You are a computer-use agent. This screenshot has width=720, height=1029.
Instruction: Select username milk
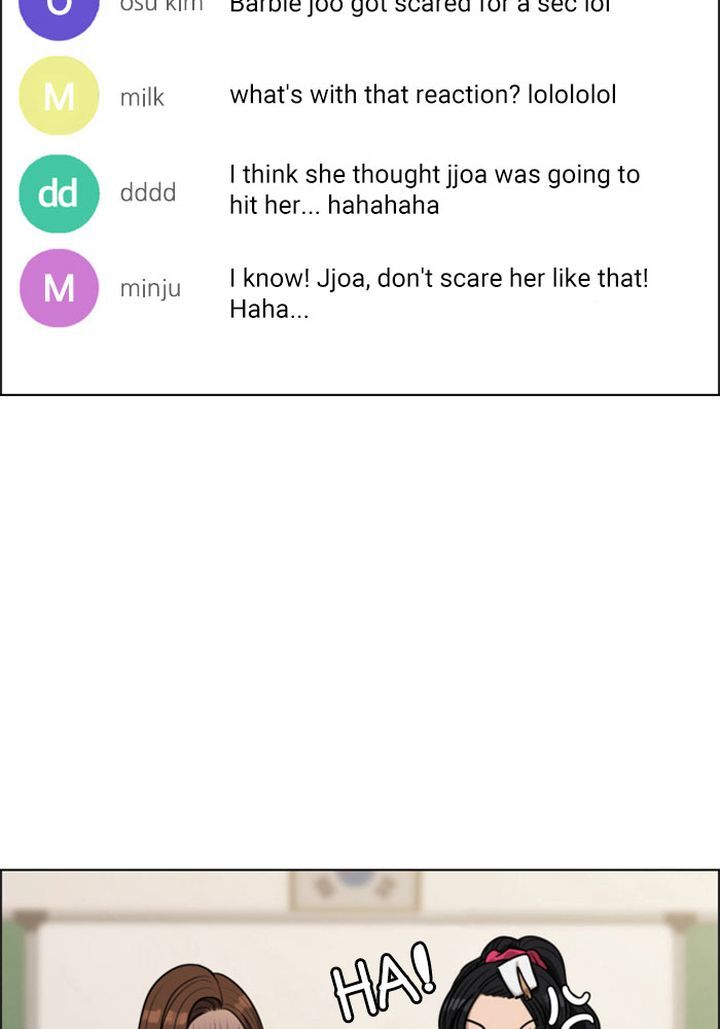coord(142,97)
